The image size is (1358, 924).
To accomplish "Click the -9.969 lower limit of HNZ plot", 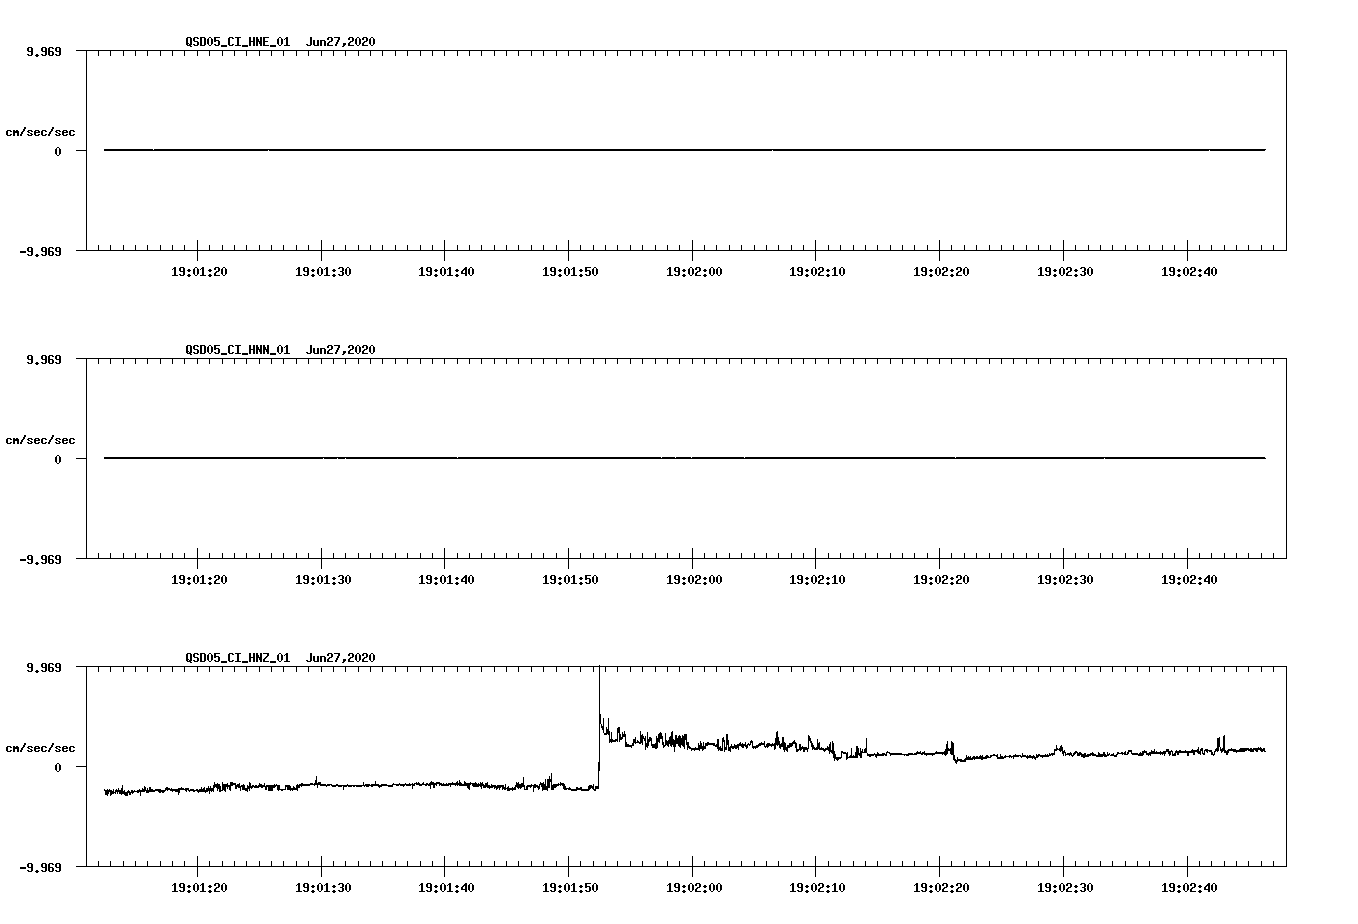I will [x=41, y=867].
